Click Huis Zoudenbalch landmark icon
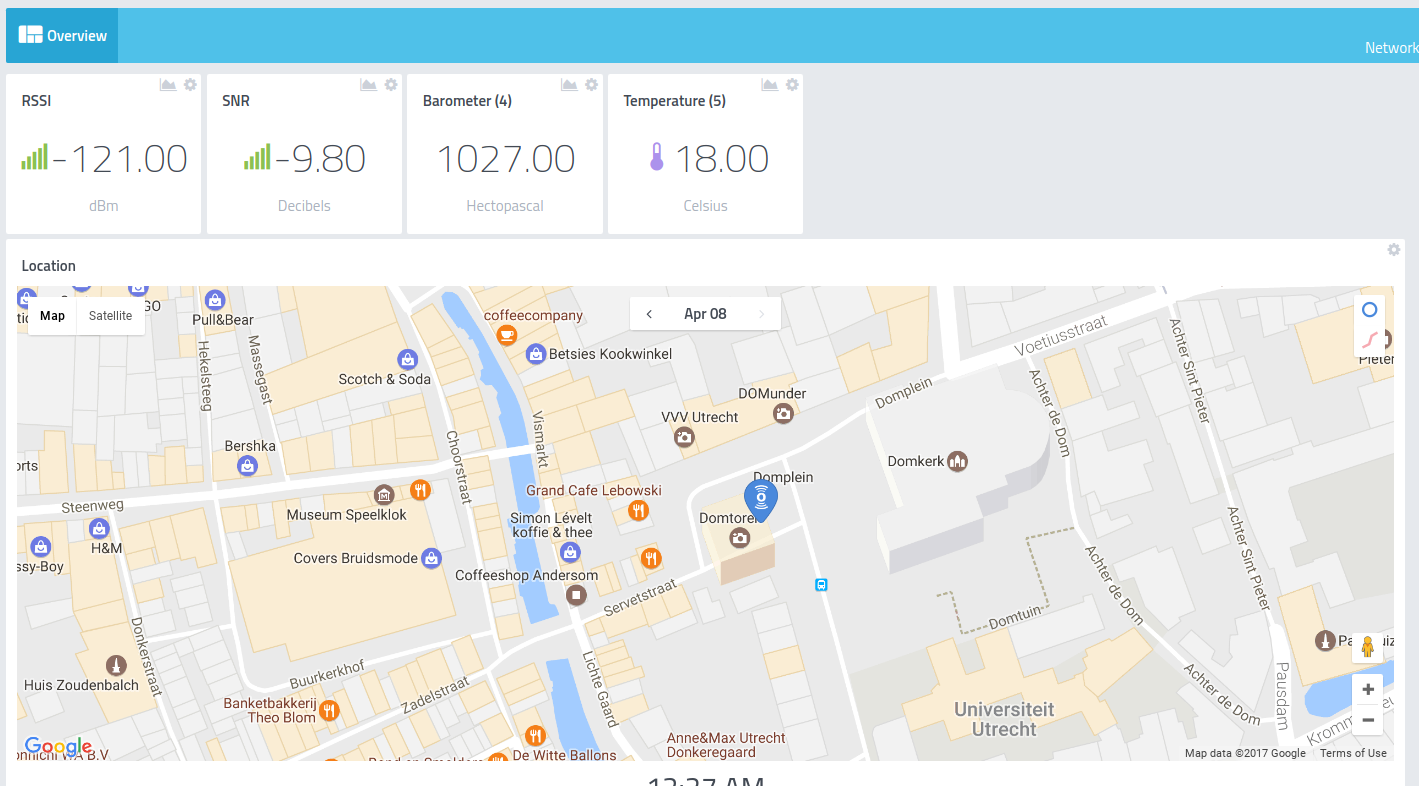 [116, 665]
